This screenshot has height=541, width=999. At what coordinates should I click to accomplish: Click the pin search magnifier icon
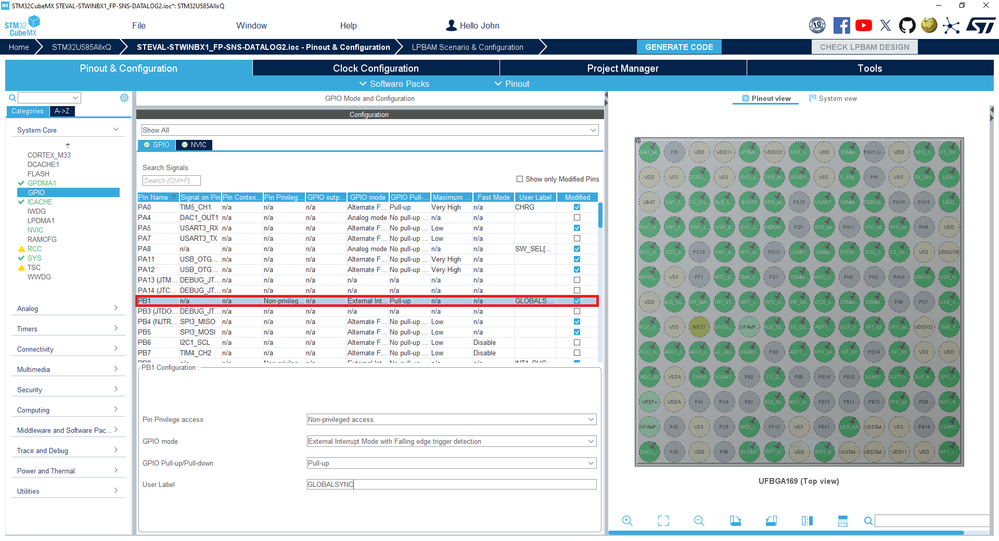coord(868,521)
